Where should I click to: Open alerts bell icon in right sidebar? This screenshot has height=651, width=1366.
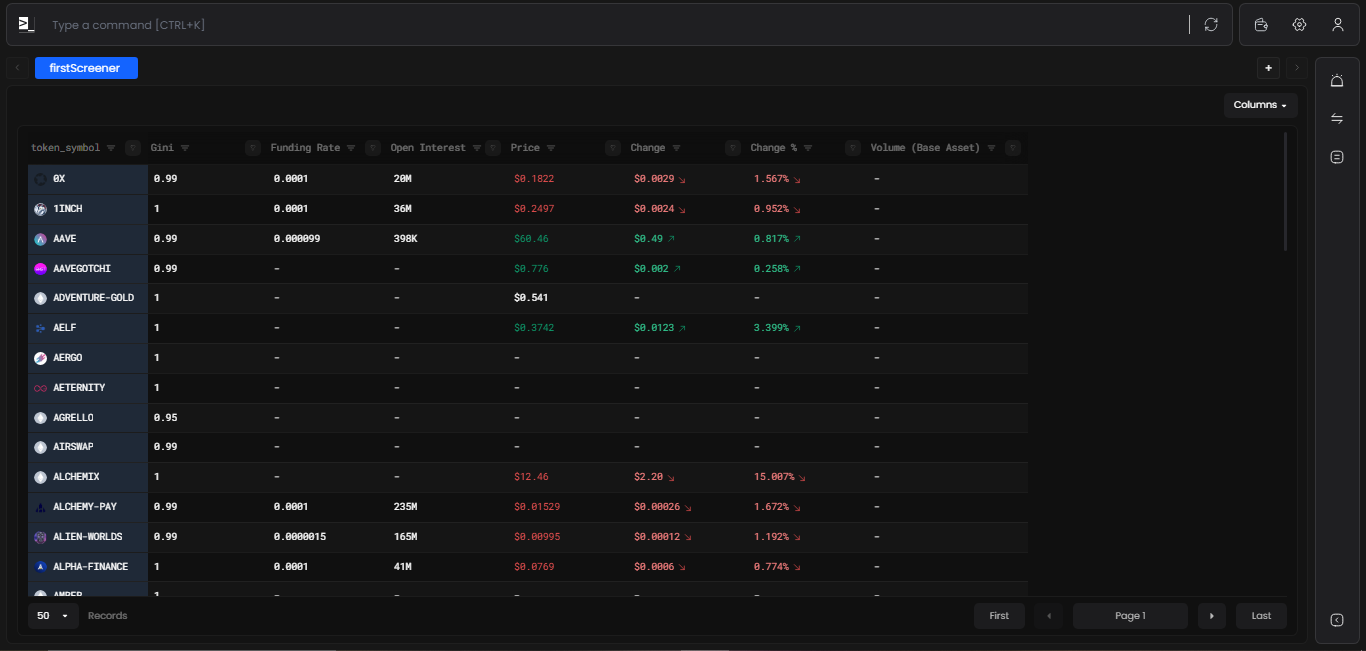[x=1337, y=81]
